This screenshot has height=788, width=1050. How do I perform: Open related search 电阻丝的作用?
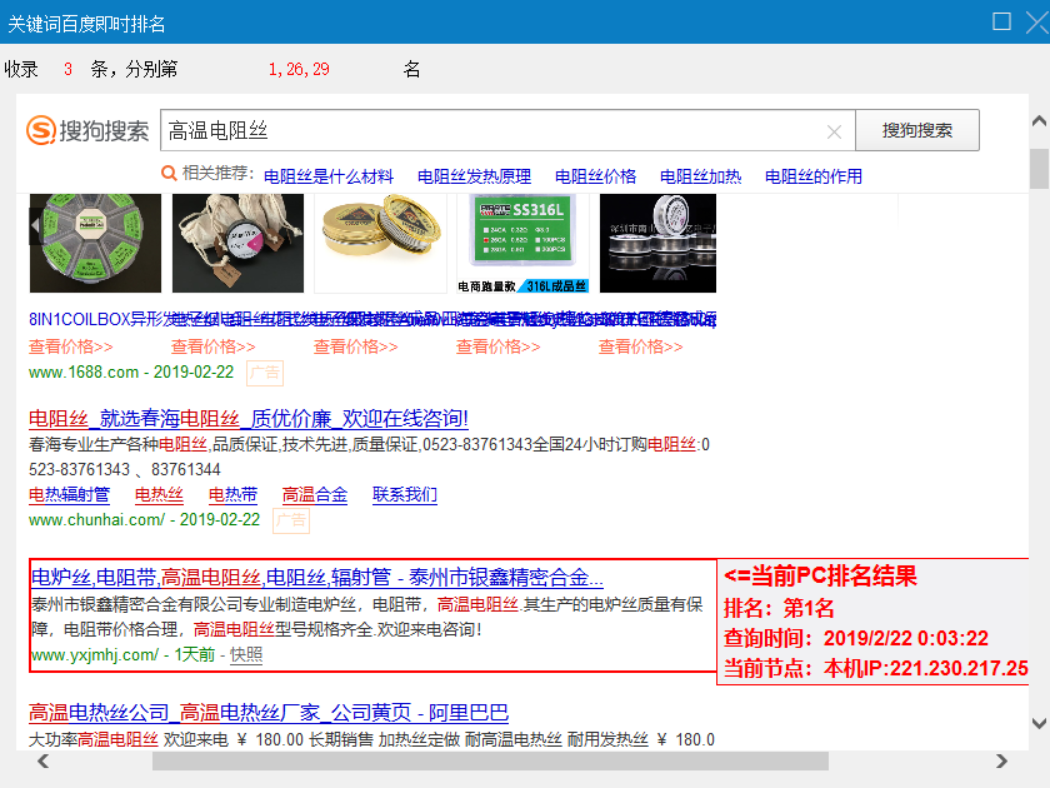[x=813, y=177]
